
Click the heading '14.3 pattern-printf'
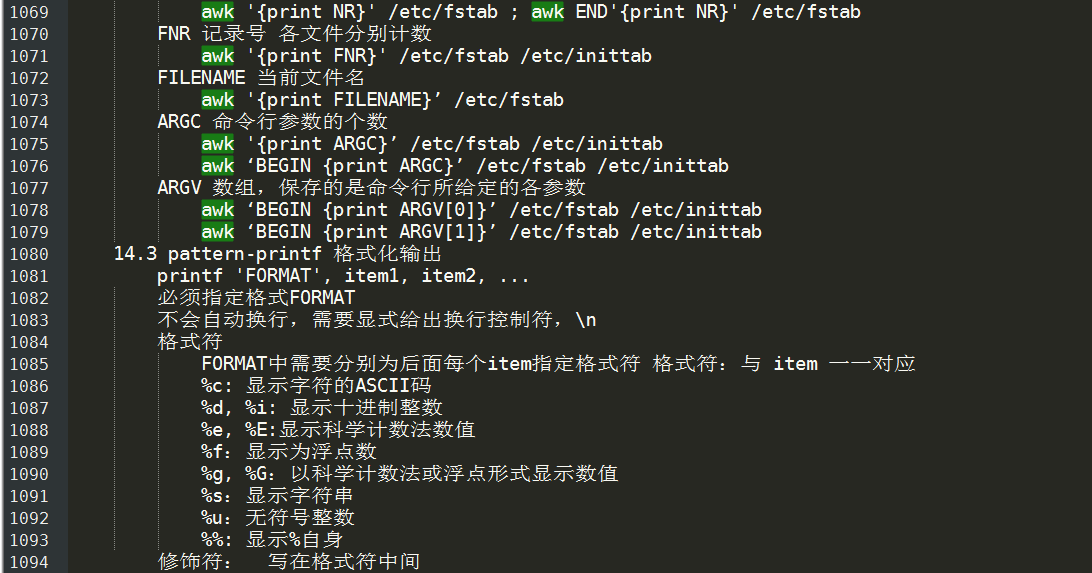[x=218, y=254]
